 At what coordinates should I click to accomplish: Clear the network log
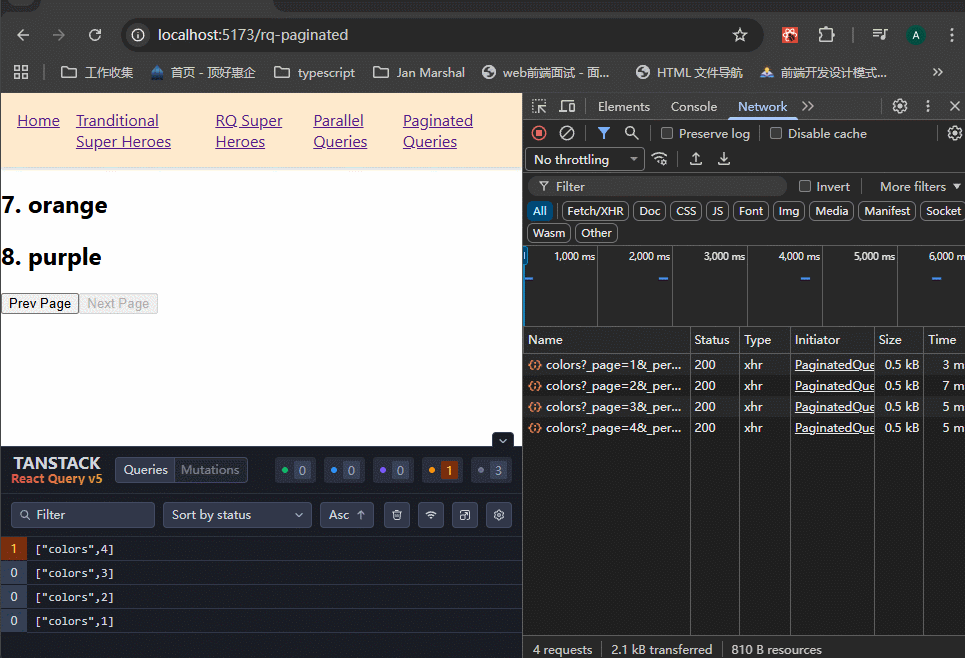pyautogui.click(x=567, y=133)
